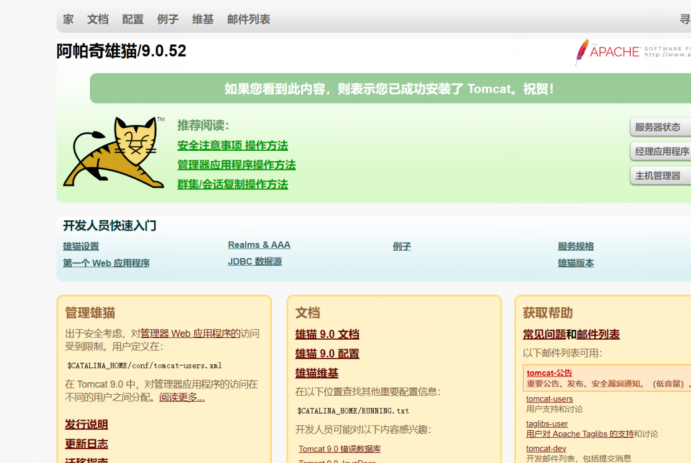Open the tomcat-公告 mailing list link
Image resolution: width=692 pixels, height=463 pixels.
pos(549,373)
